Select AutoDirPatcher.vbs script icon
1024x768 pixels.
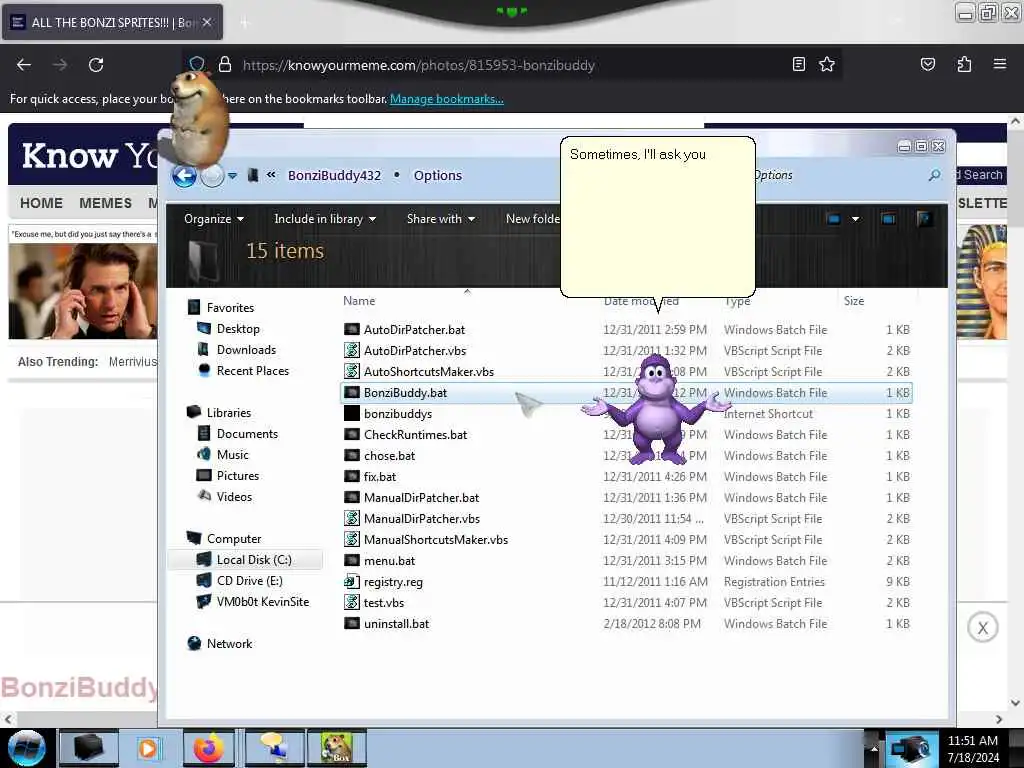(x=352, y=350)
